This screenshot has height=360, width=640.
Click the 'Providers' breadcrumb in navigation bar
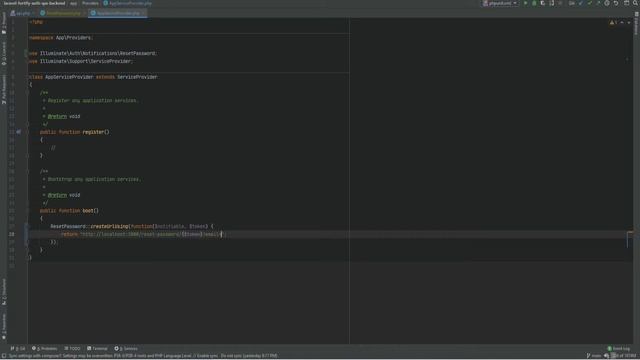(90, 3)
